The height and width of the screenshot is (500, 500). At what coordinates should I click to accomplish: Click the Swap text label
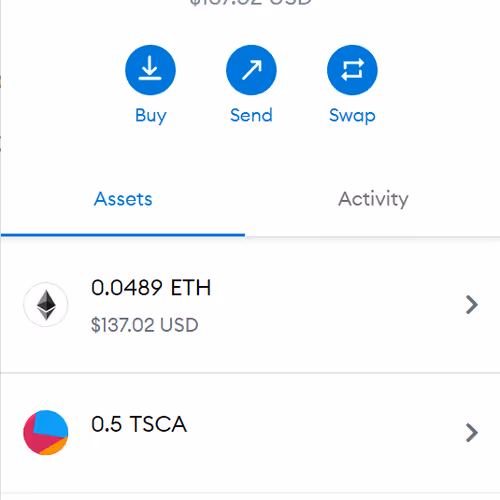coord(352,116)
